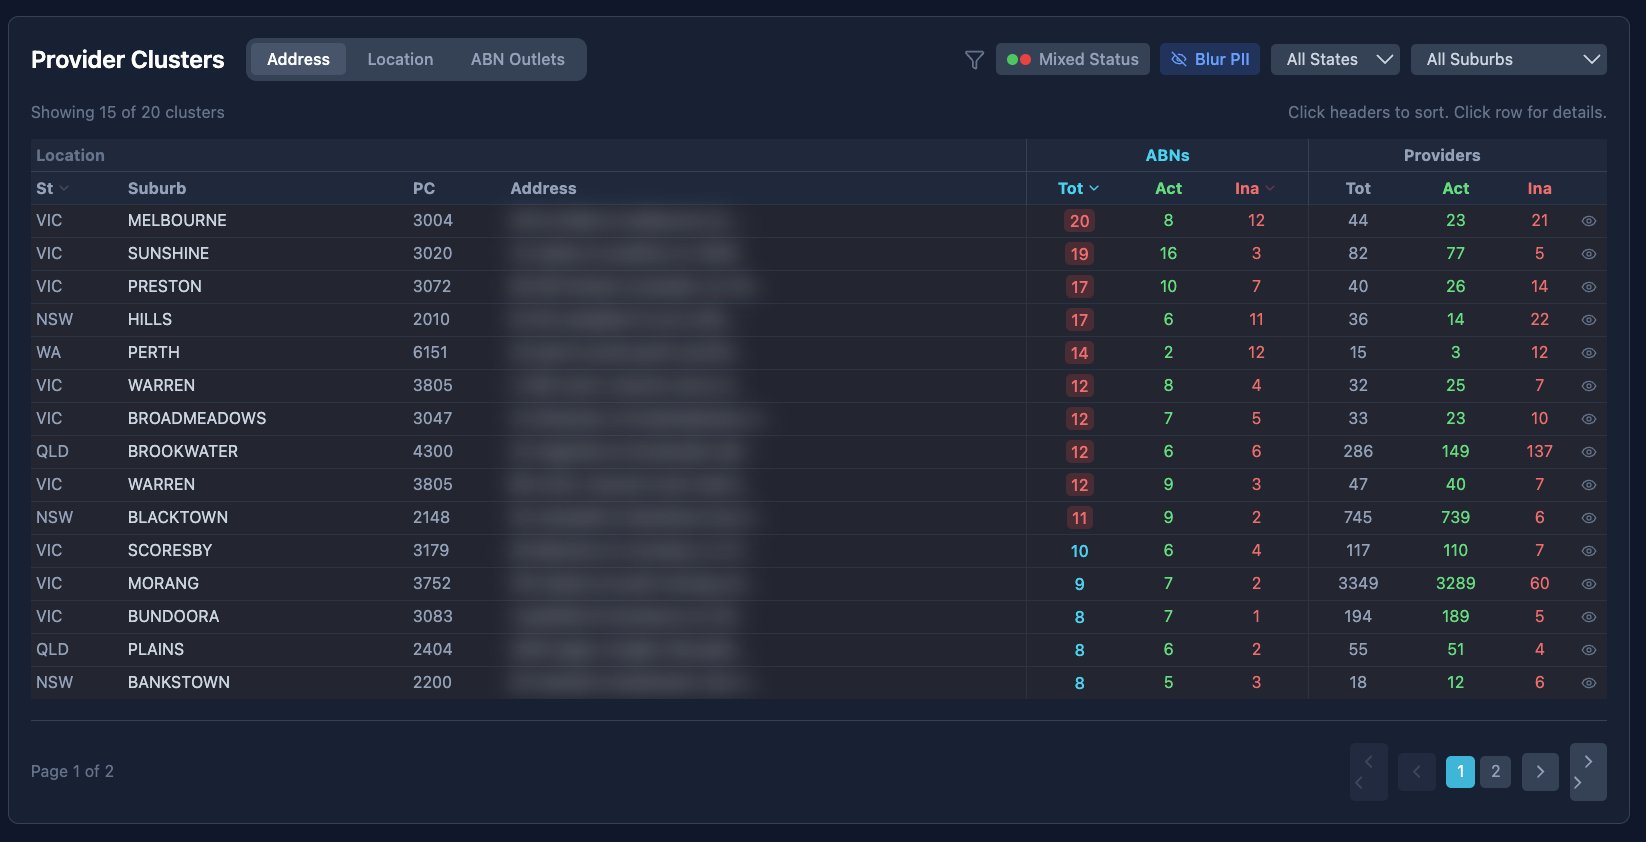Click the eye icon for MORANG row
Viewport: 1646px width, 842px height.
(1589, 584)
